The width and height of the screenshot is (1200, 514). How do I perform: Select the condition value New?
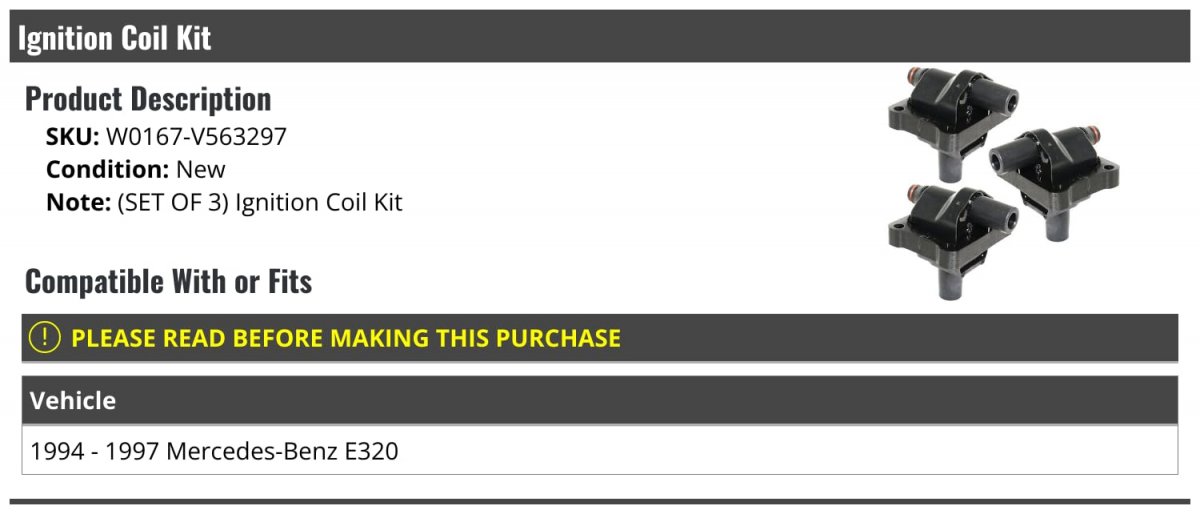[201, 169]
